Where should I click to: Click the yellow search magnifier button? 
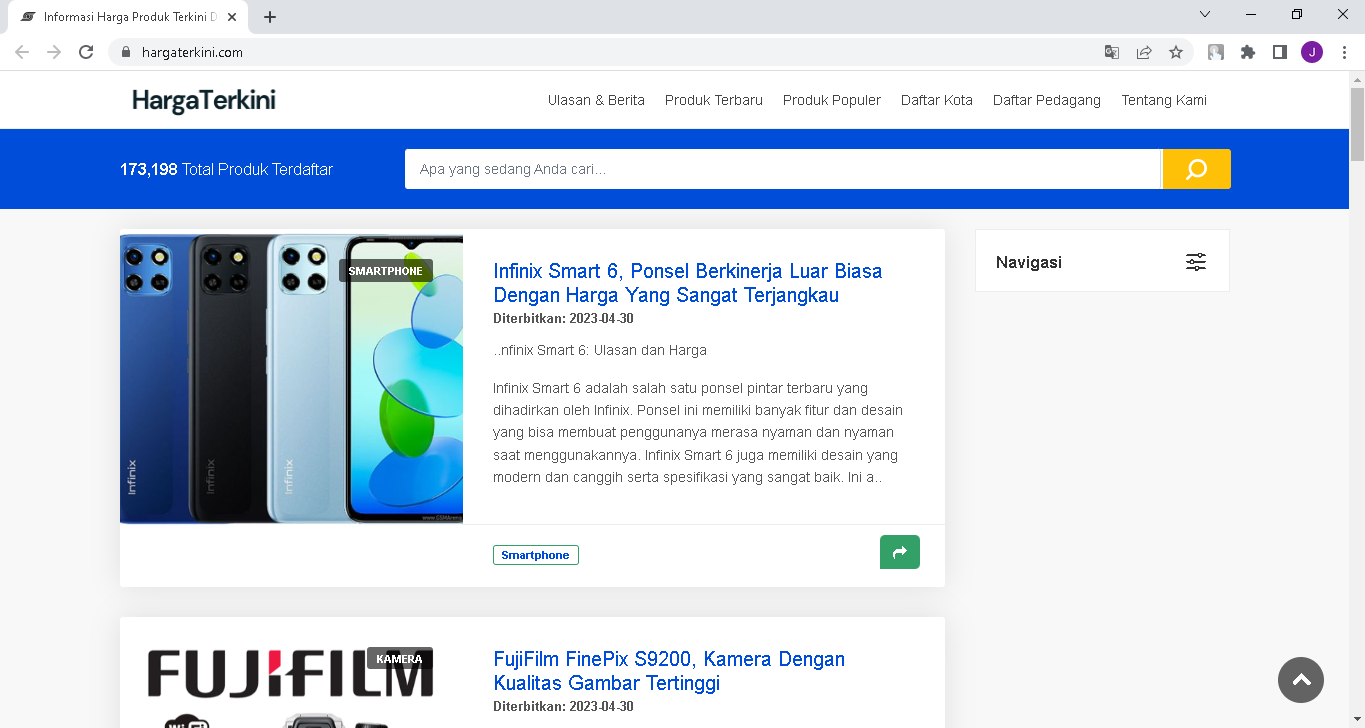tap(1196, 169)
